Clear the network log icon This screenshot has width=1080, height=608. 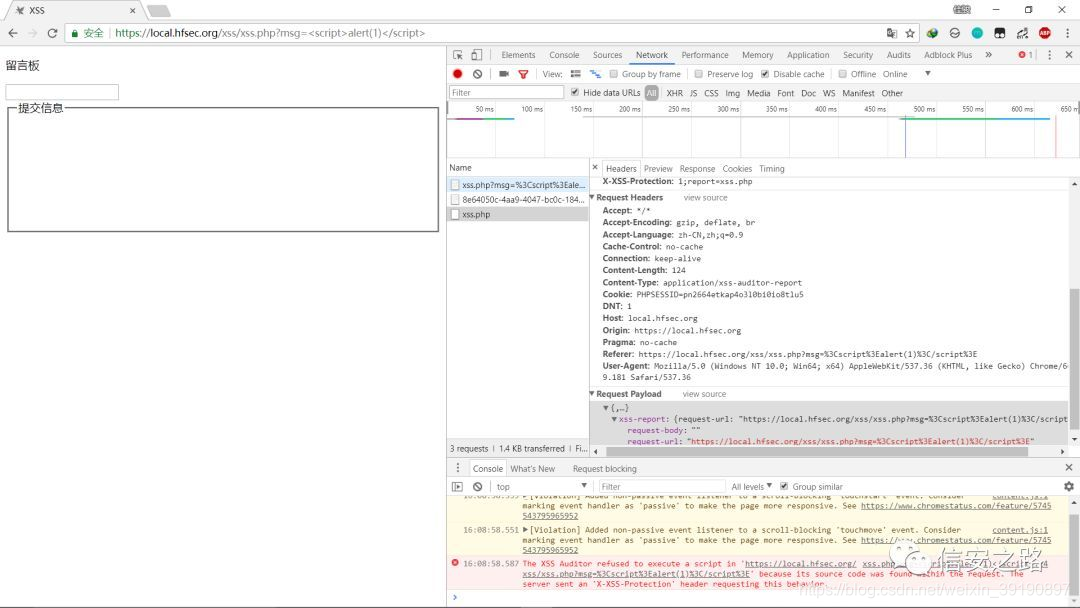(477, 74)
